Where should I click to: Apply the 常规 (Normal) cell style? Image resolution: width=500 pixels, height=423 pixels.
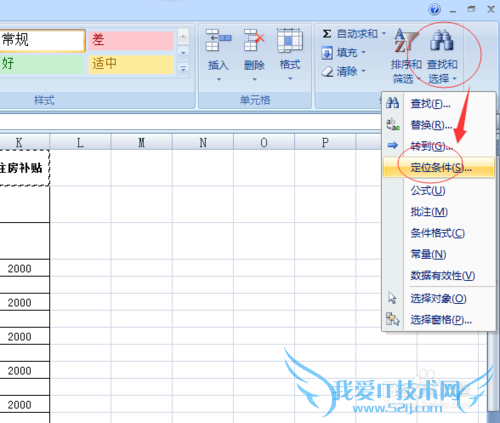click(x=42, y=40)
